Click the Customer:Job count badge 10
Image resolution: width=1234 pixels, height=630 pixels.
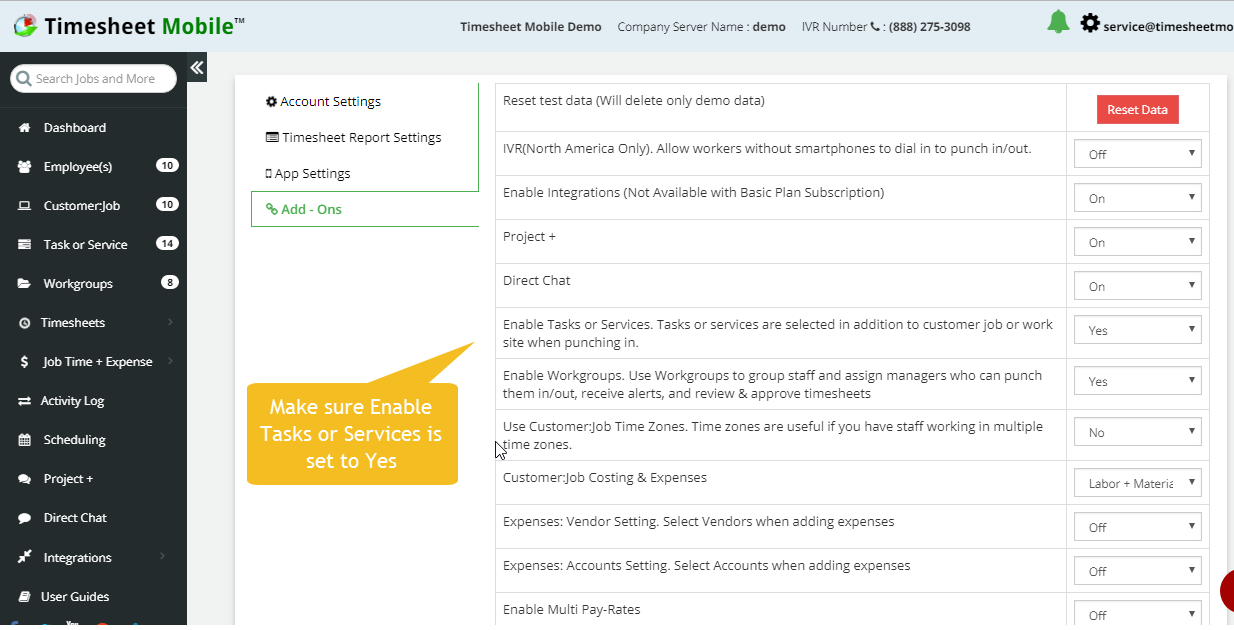(x=167, y=205)
